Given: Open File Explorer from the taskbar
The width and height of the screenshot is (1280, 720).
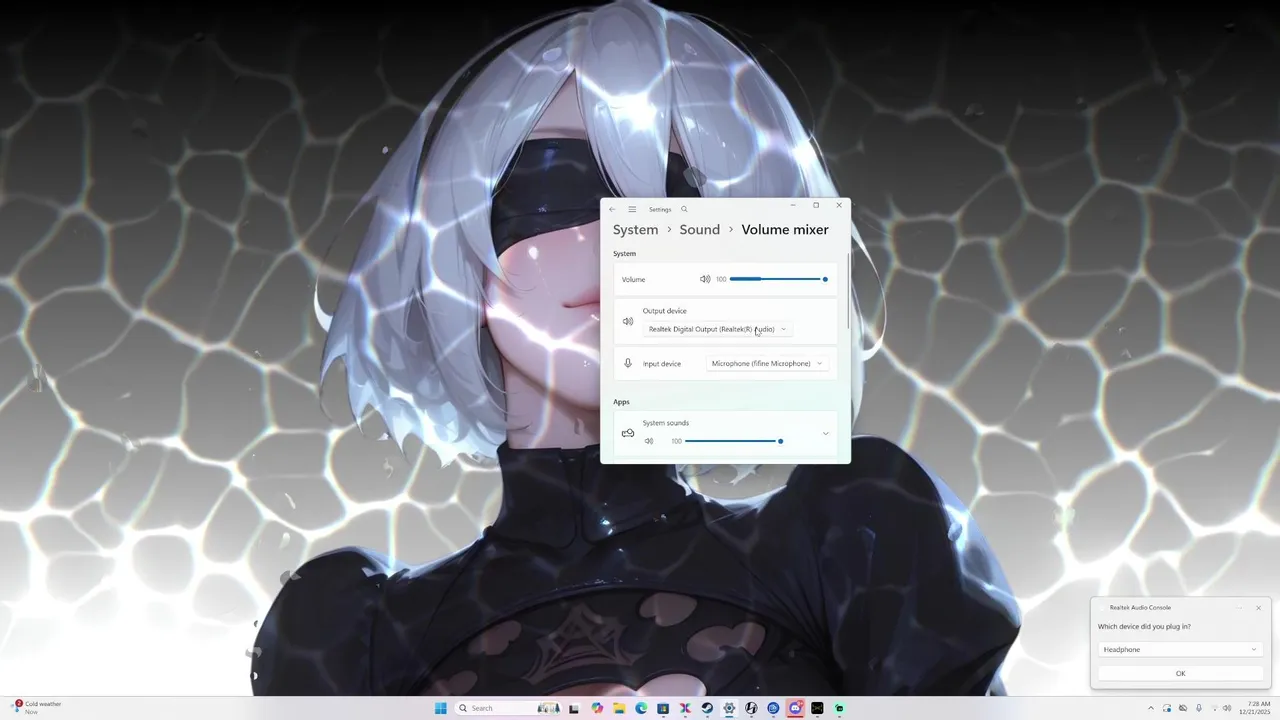Looking at the screenshot, I should 619,708.
